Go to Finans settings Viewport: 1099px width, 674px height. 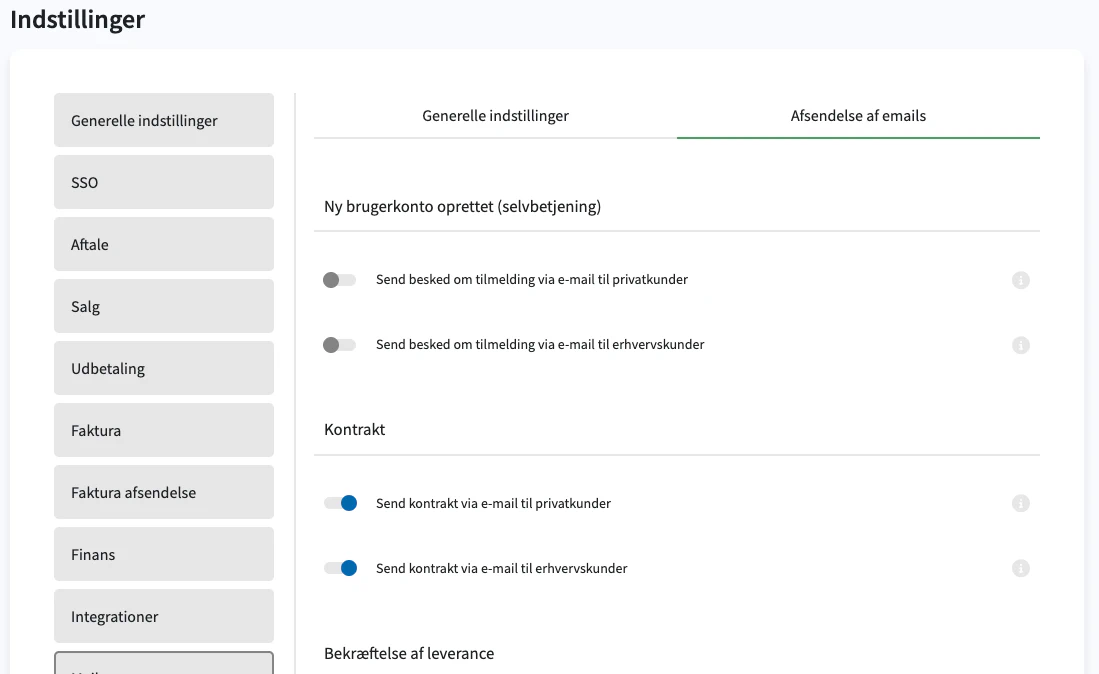[164, 554]
